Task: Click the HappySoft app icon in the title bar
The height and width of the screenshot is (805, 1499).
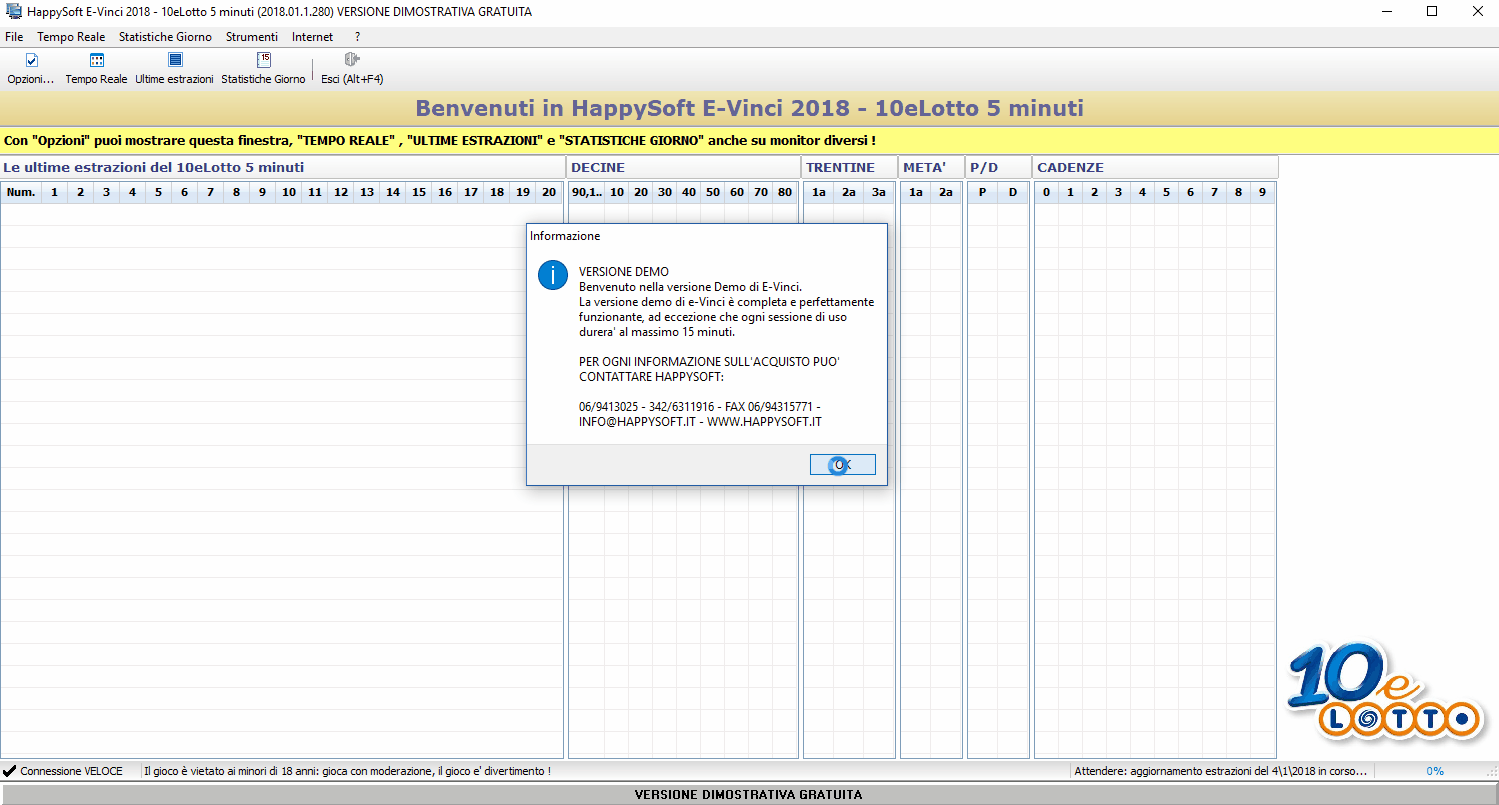Action: click(x=15, y=12)
